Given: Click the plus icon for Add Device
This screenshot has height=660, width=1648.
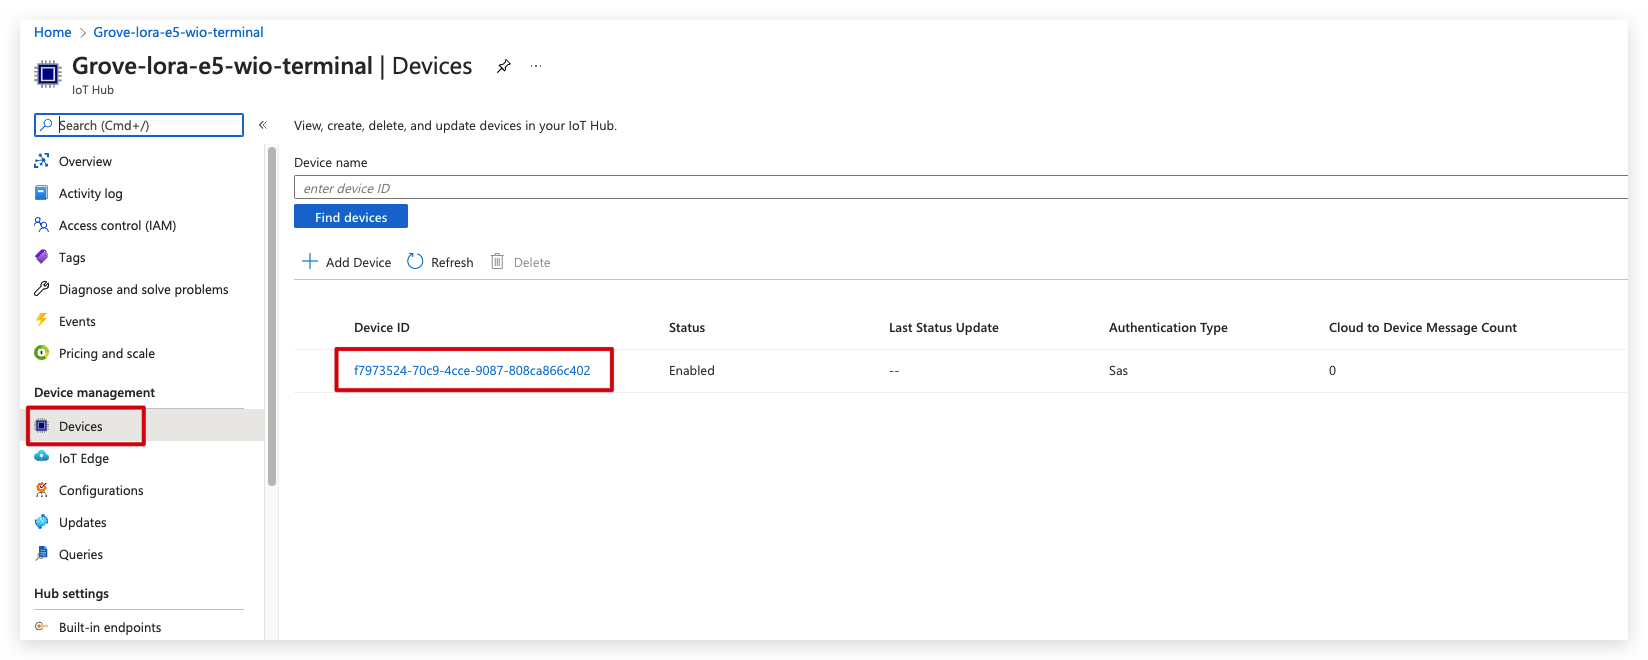Looking at the screenshot, I should click(310, 261).
